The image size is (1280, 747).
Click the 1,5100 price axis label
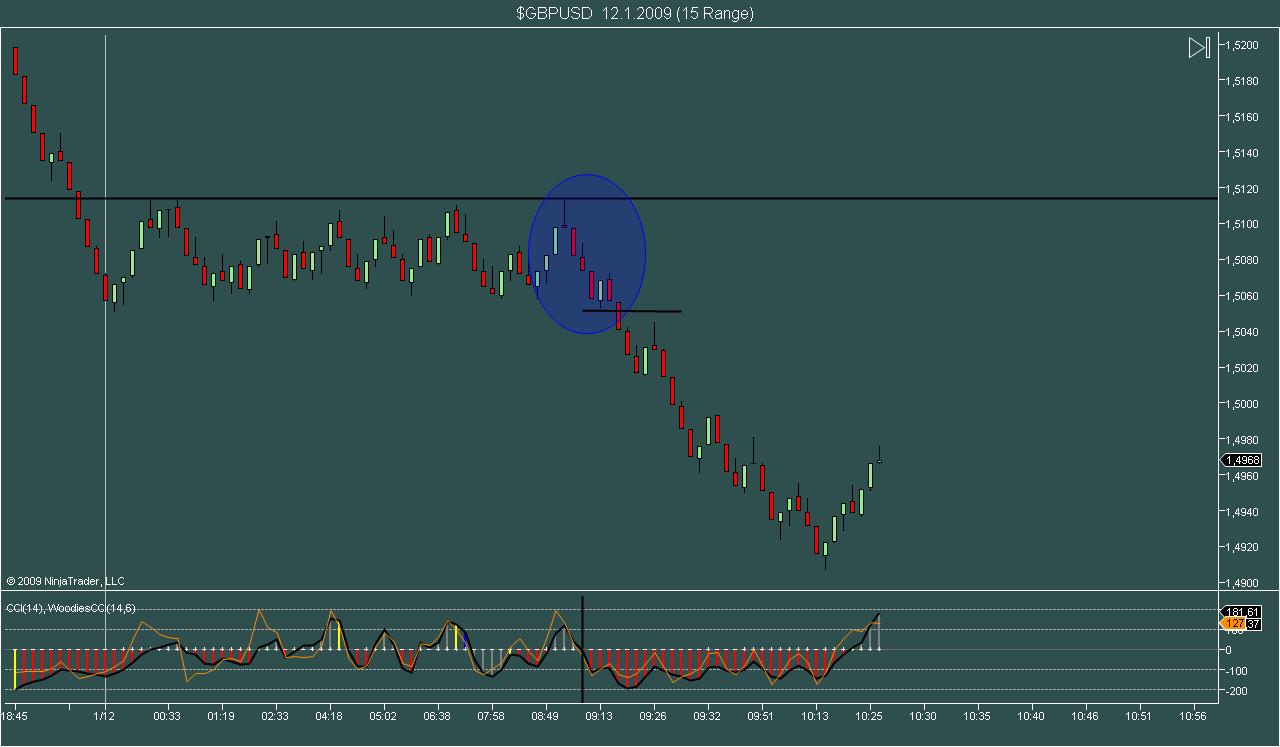1244,224
